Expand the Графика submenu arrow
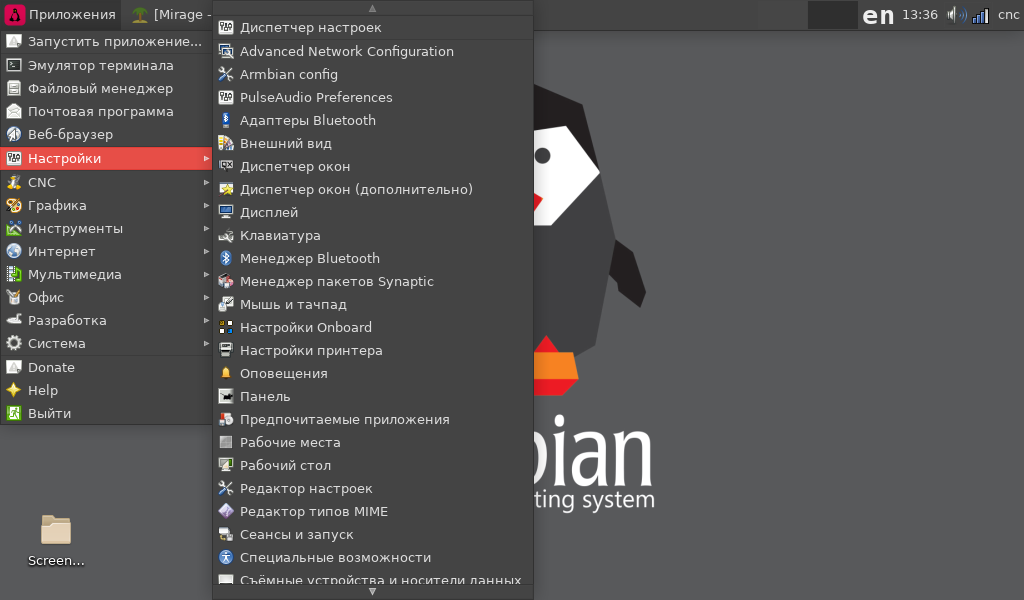The width and height of the screenshot is (1024, 600). coord(206,205)
